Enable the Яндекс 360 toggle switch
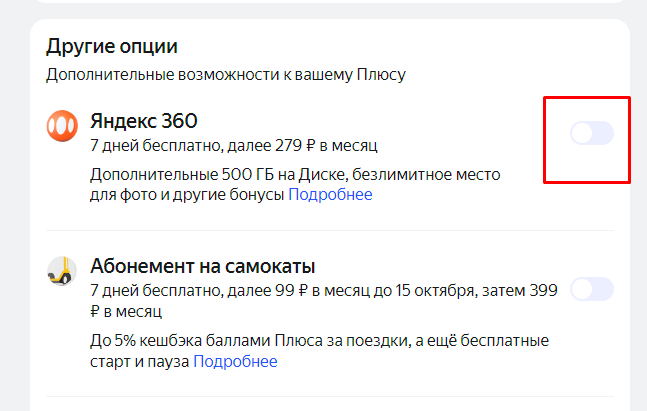 [591, 133]
